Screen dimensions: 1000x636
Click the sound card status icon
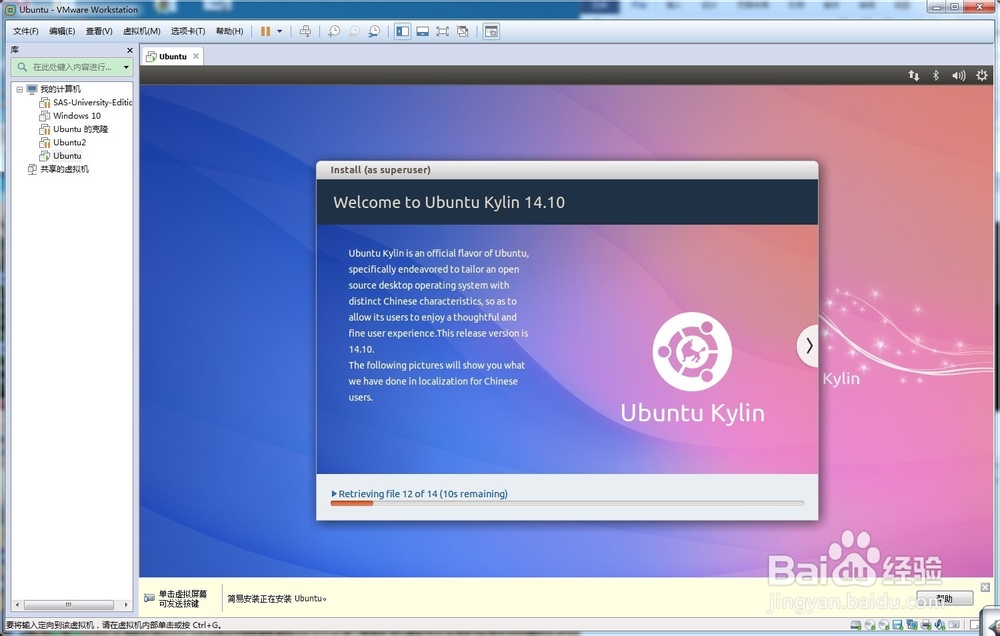pyautogui.click(x=940, y=625)
